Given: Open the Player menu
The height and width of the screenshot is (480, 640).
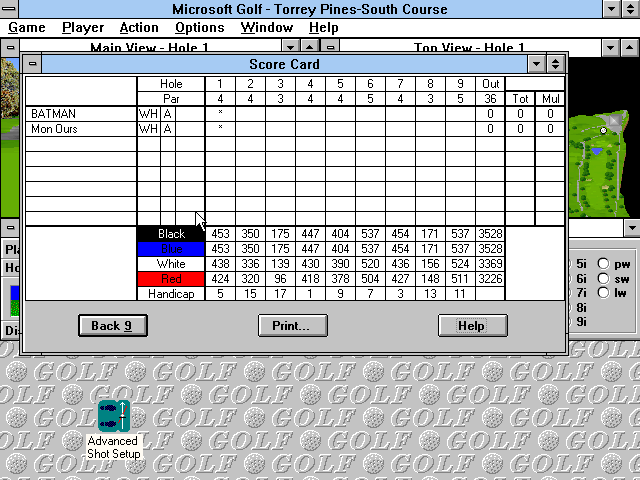Looking at the screenshot, I should point(83,27).
